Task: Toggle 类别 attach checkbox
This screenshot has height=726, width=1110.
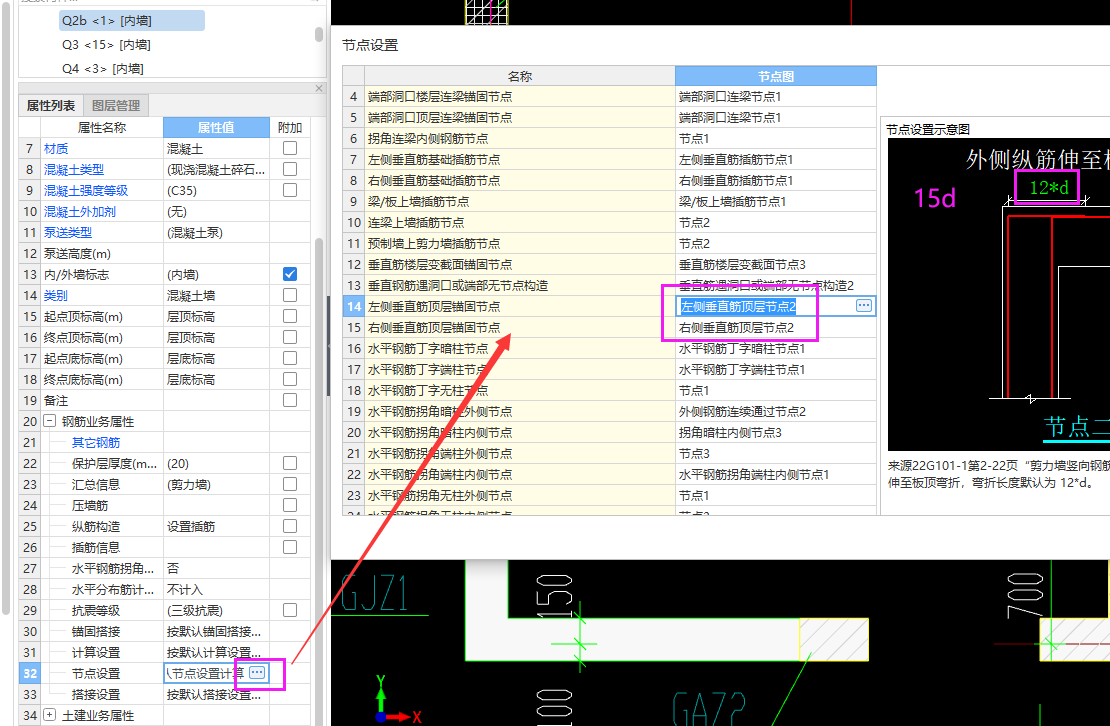Action: [x=290, y=295]
